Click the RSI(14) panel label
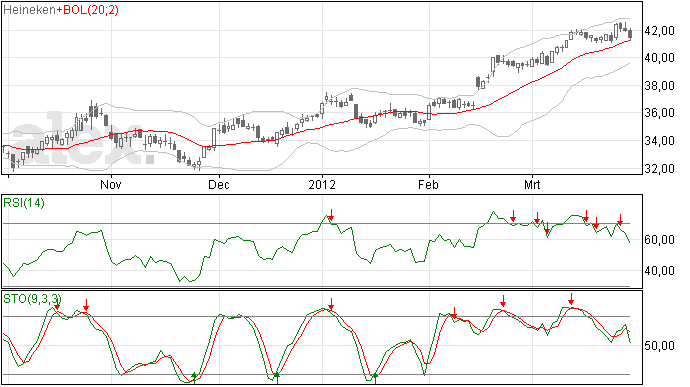 (x=24, y=203)
